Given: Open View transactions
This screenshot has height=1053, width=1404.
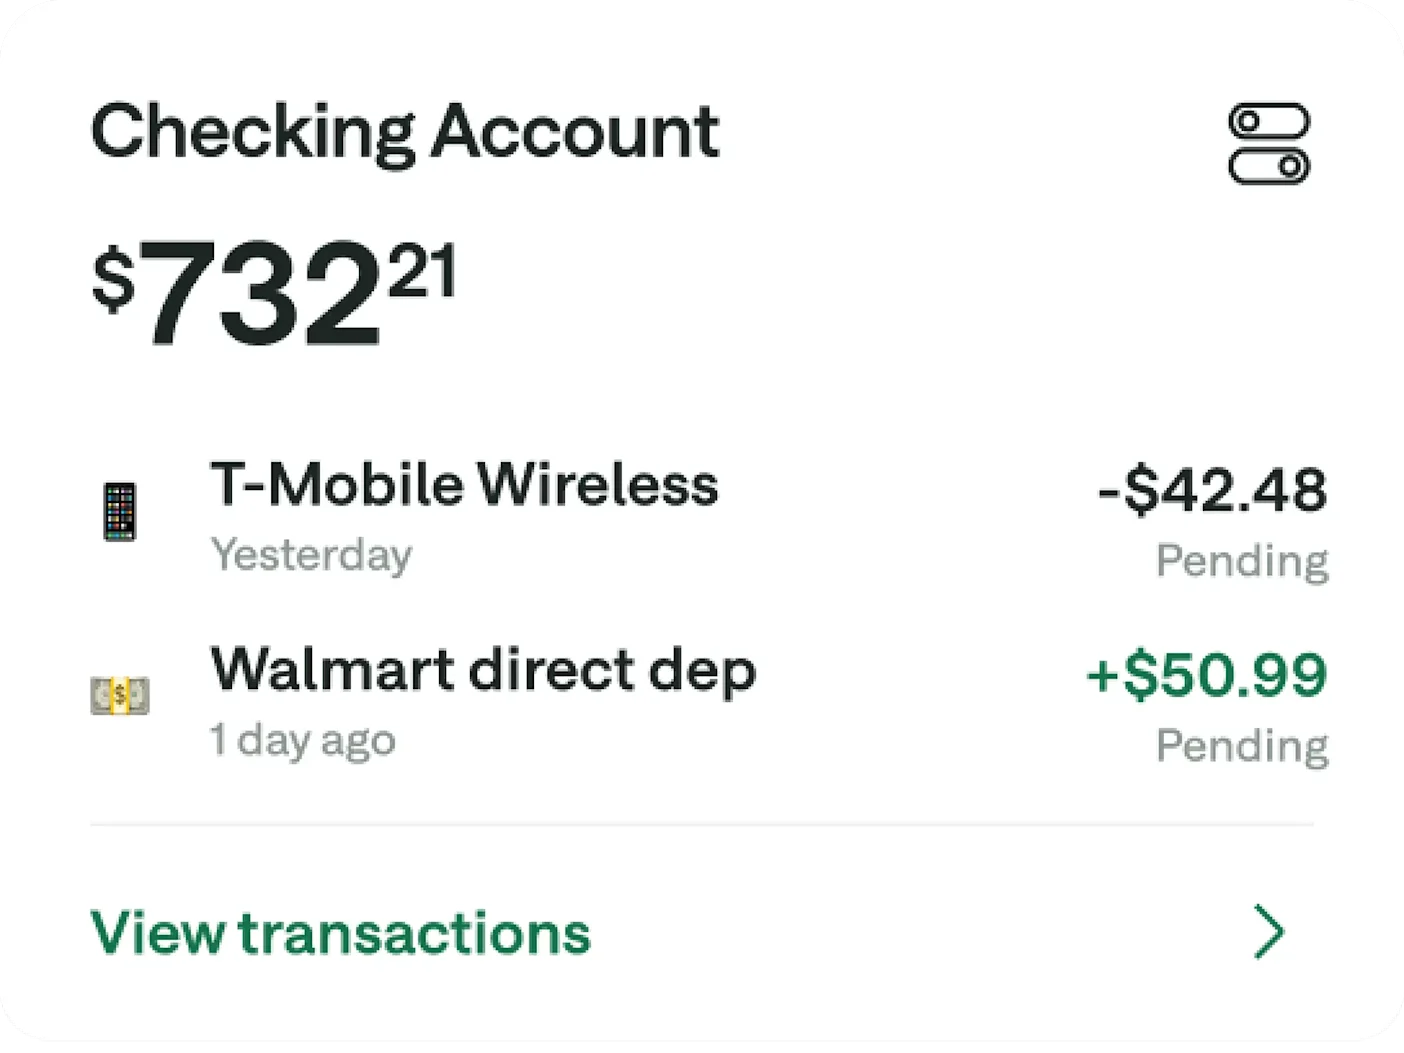Looking at the screenshot, I should click(x=340, y=933).
